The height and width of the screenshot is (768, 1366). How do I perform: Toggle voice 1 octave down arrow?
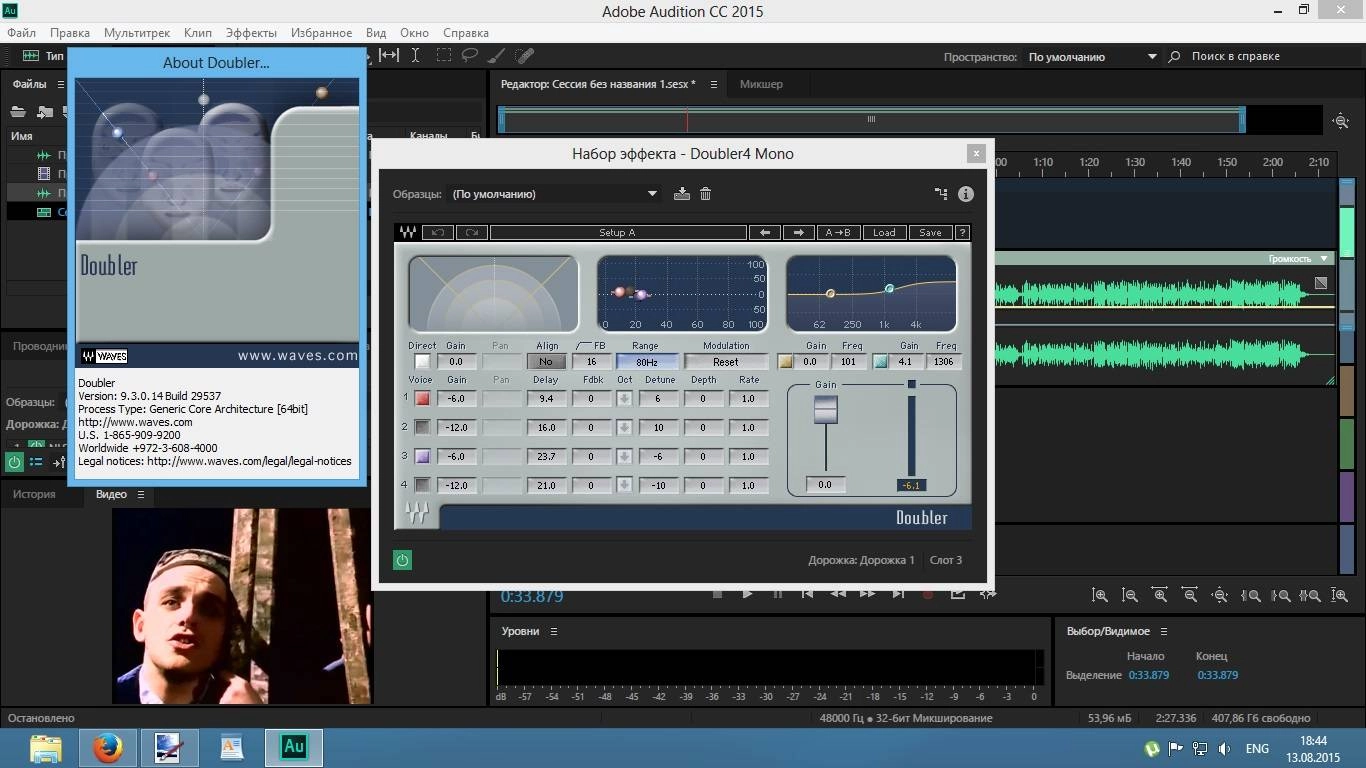pyautogui.click(x=625, y=398)
